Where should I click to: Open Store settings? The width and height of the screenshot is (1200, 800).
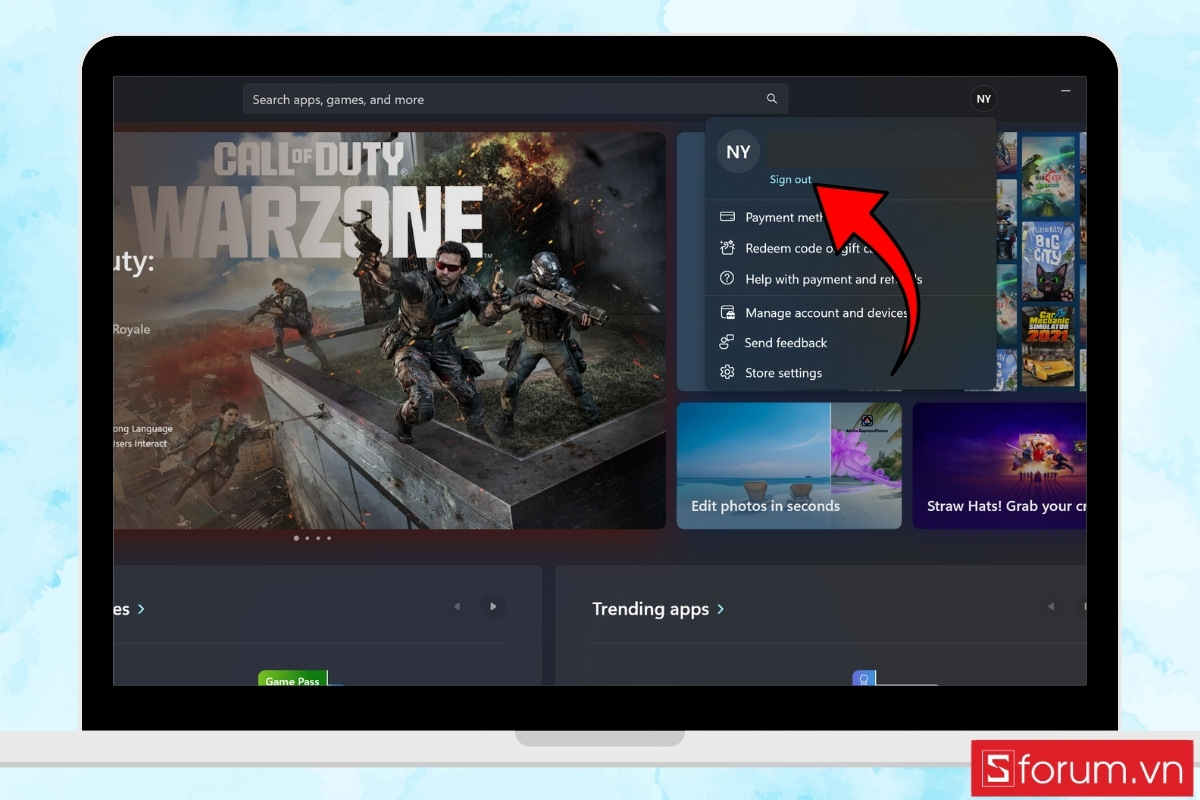click(850, 373)
